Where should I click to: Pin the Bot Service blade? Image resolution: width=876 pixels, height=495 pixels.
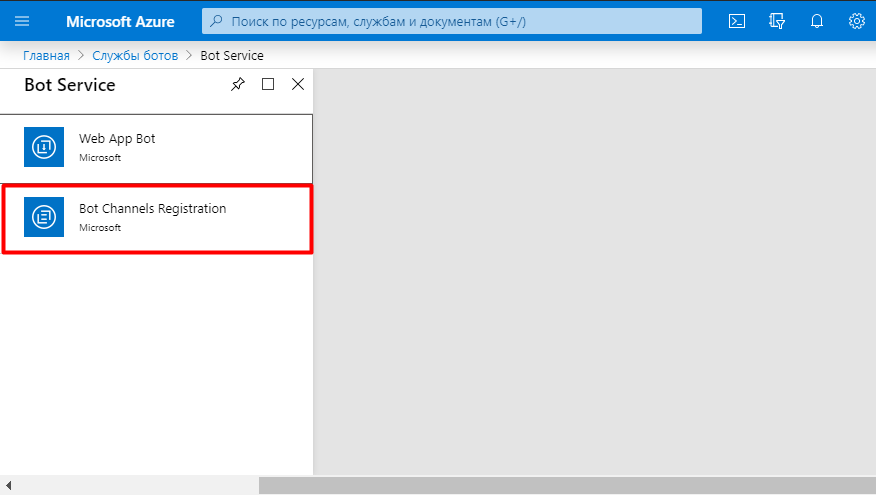[x=237, y=84]
